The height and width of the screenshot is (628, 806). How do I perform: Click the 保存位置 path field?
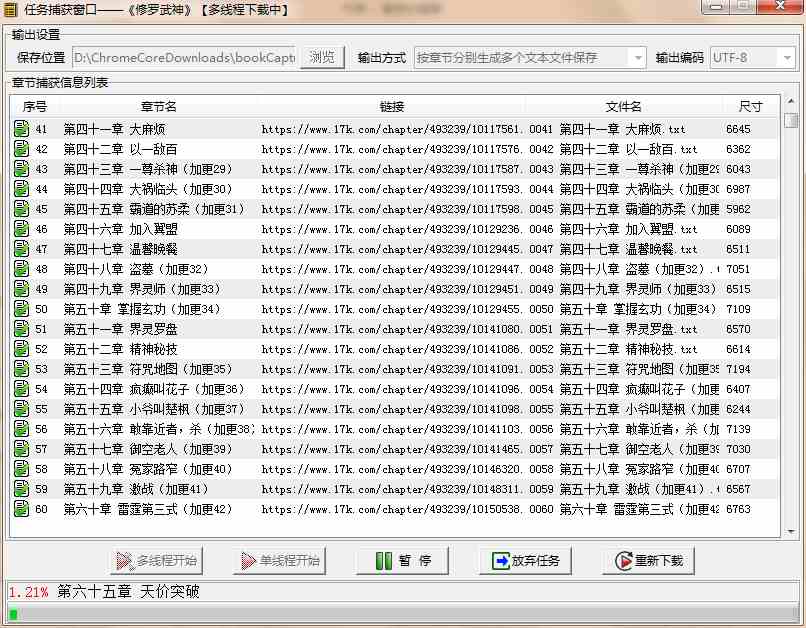coord(184,58)
